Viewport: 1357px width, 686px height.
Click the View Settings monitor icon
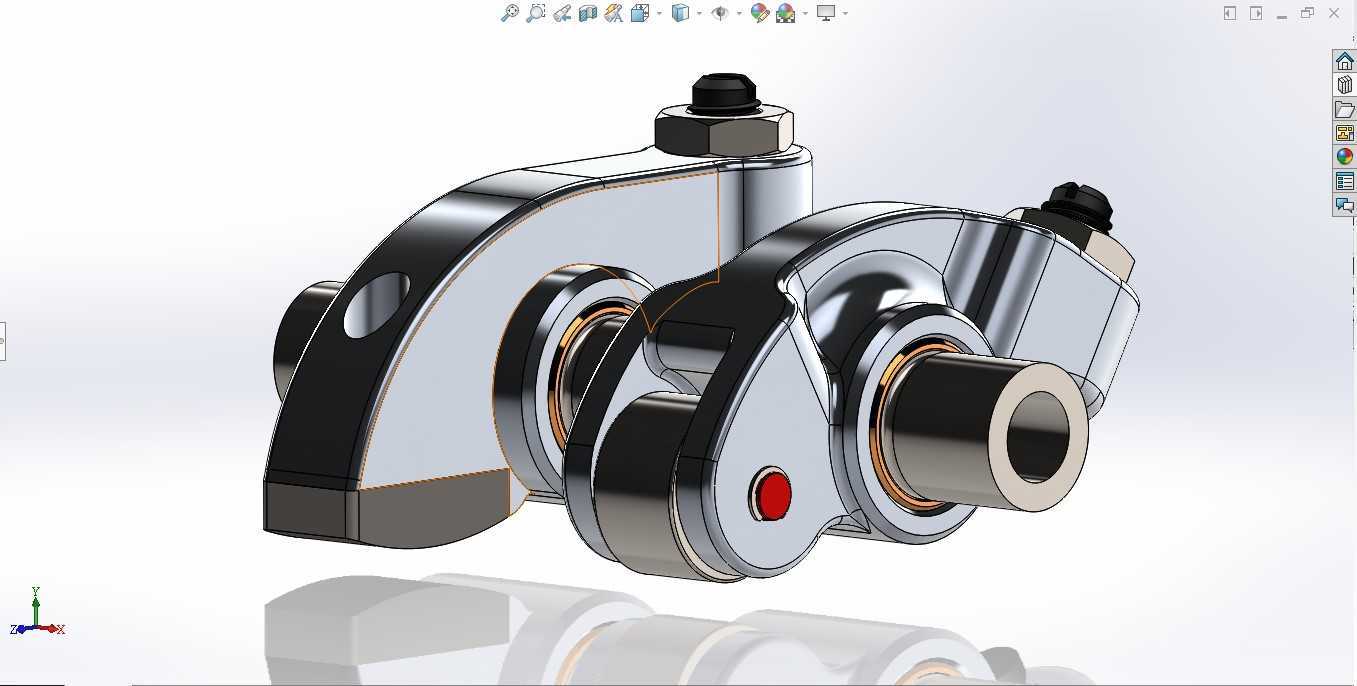(826, 13)
